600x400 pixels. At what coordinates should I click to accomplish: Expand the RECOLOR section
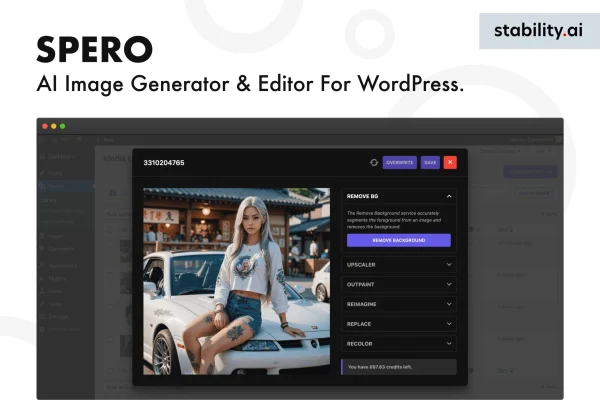tap(399, 344)
